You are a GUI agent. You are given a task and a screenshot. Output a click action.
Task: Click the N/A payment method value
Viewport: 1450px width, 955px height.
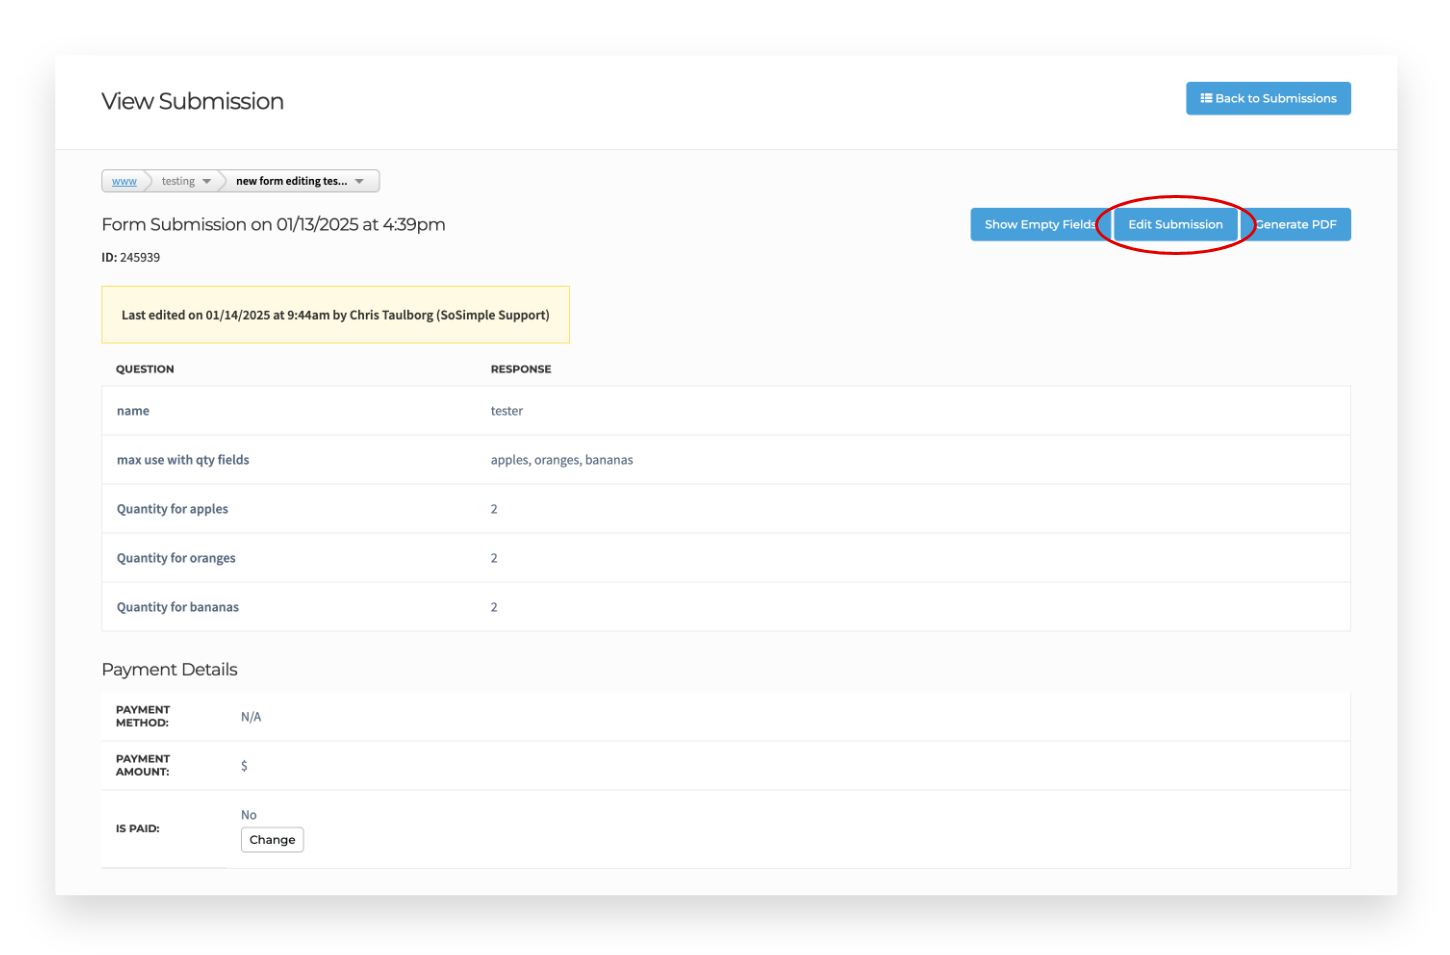(250, 716)
